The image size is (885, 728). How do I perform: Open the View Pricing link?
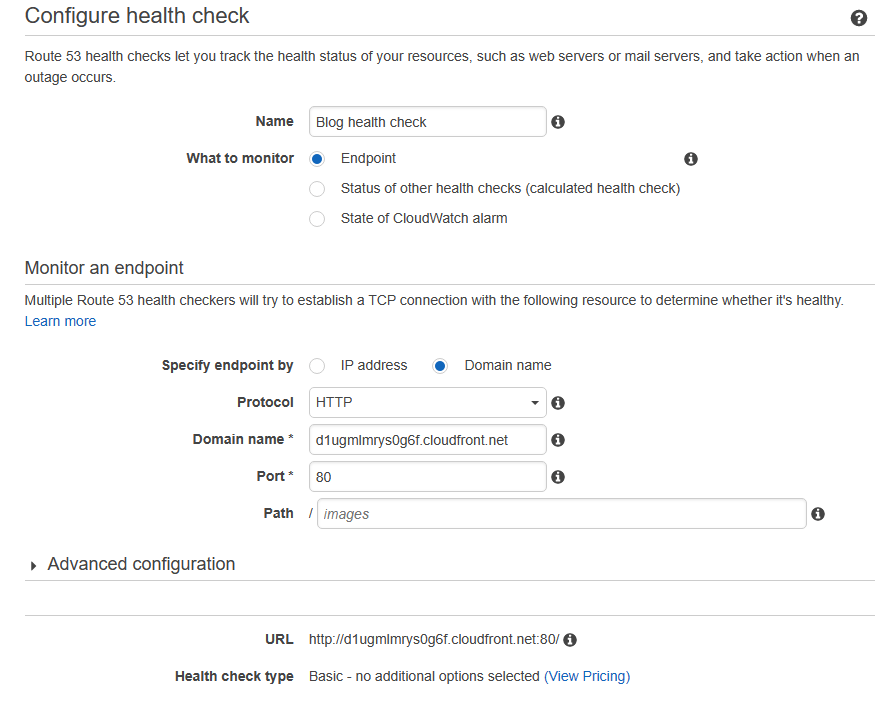point(587,676)
